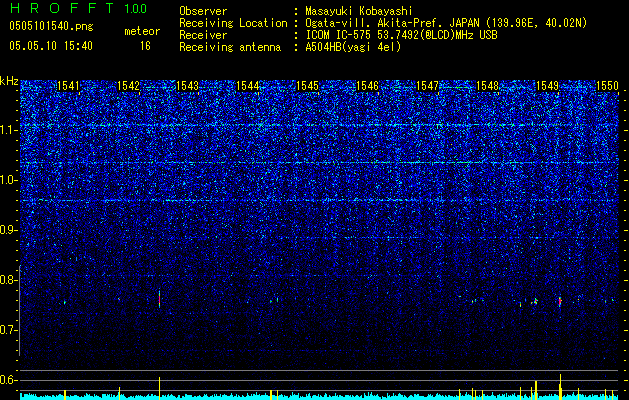Click the meteor count value 16

point(145,46)
